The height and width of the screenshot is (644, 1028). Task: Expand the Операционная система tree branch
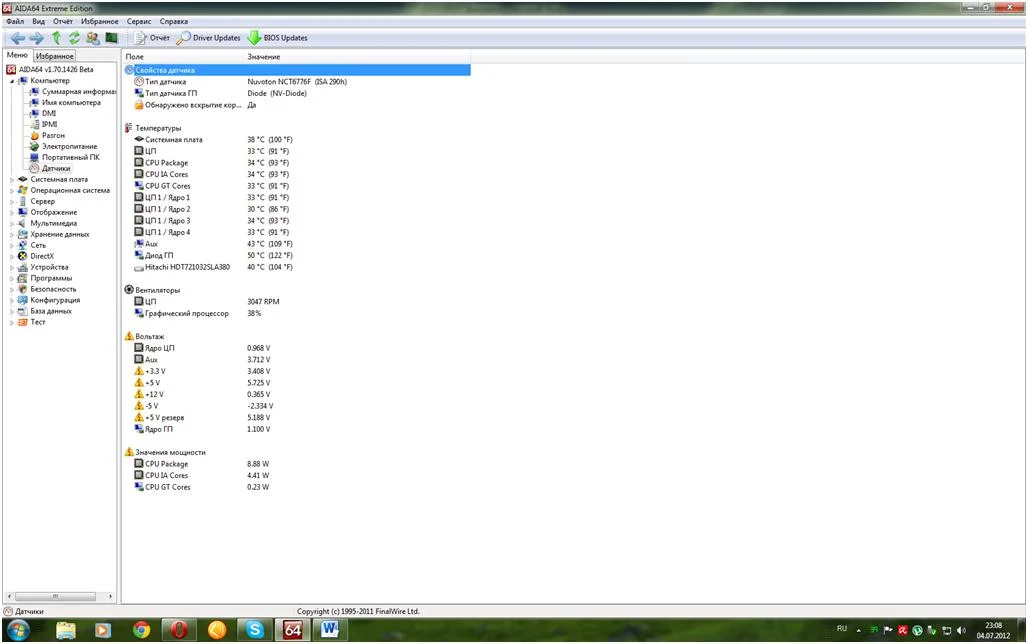pos(12,191)
